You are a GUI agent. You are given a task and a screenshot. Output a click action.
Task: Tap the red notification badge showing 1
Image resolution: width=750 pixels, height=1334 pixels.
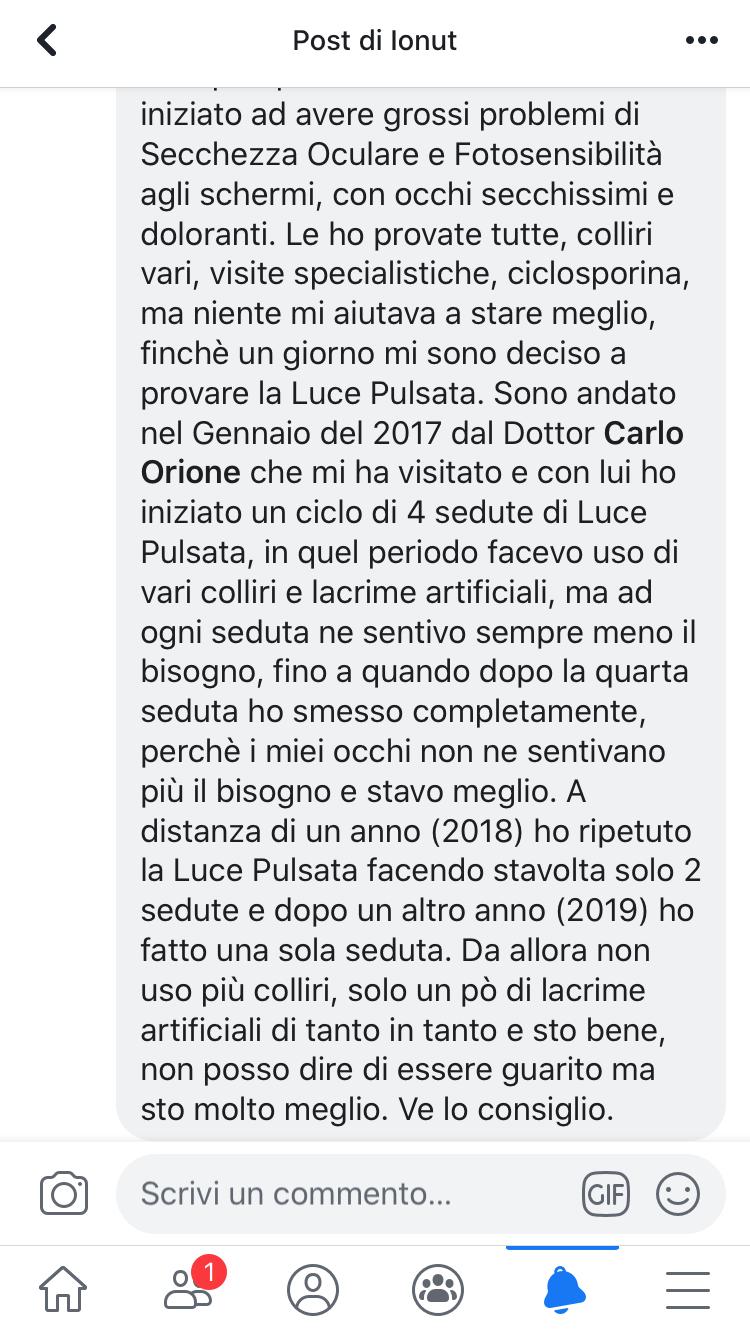tap(208, 1272)
